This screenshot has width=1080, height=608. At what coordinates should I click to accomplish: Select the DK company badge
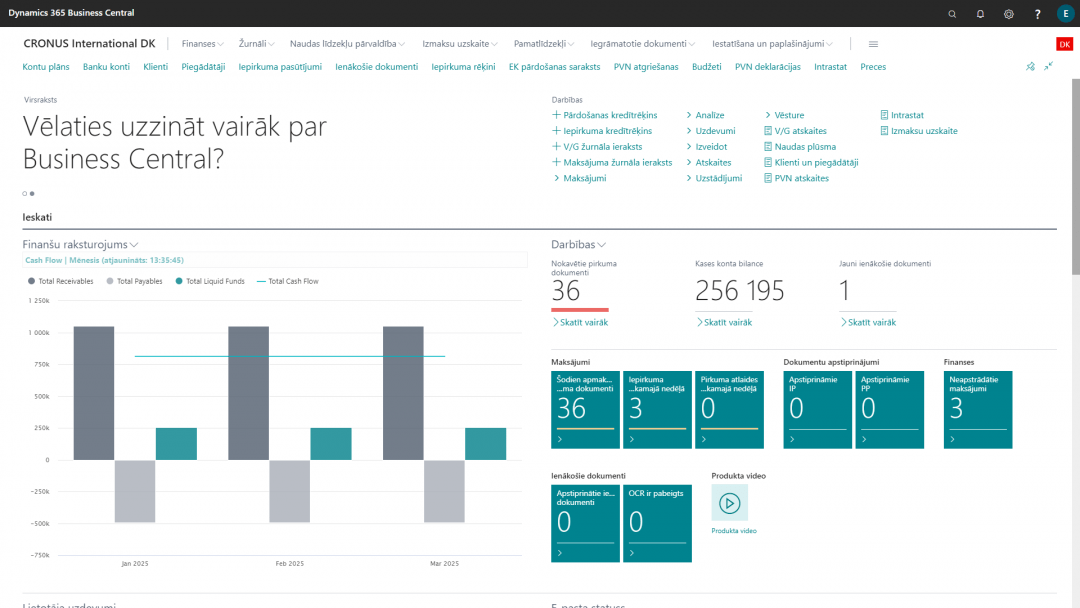click(1064, 44)
